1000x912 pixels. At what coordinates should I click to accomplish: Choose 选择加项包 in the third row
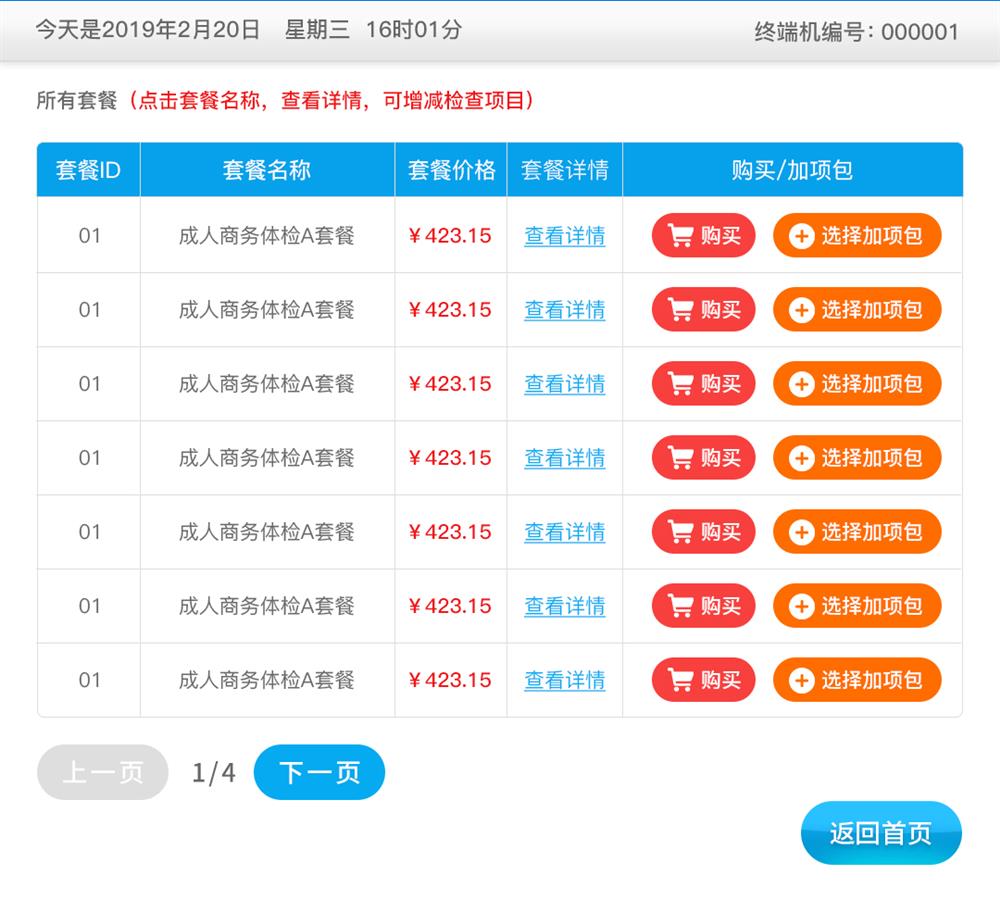857,383
